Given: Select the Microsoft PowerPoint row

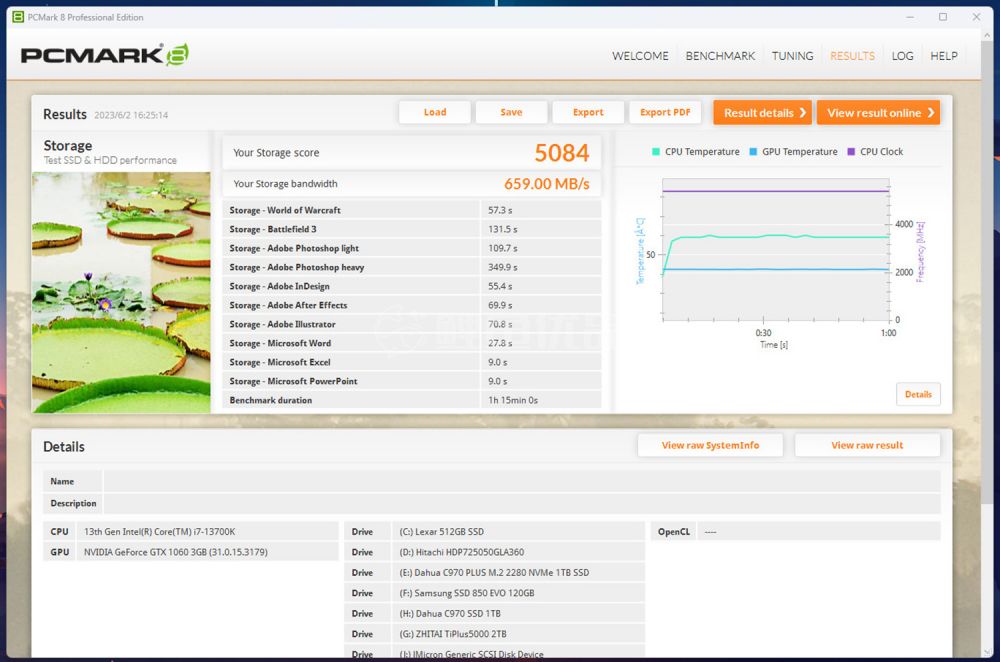Looking at the screenshot, I should 411,381.
